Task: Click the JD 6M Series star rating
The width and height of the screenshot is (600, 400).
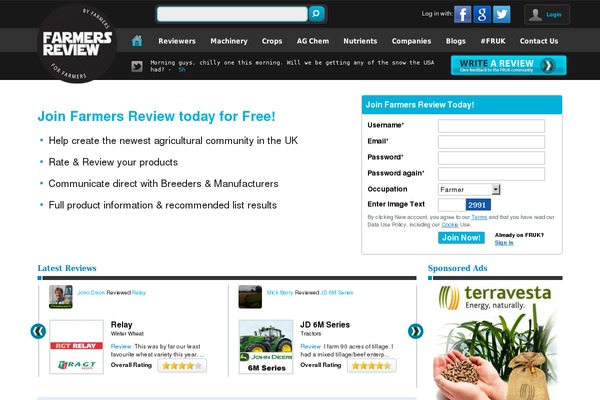Action: (372, 366)
